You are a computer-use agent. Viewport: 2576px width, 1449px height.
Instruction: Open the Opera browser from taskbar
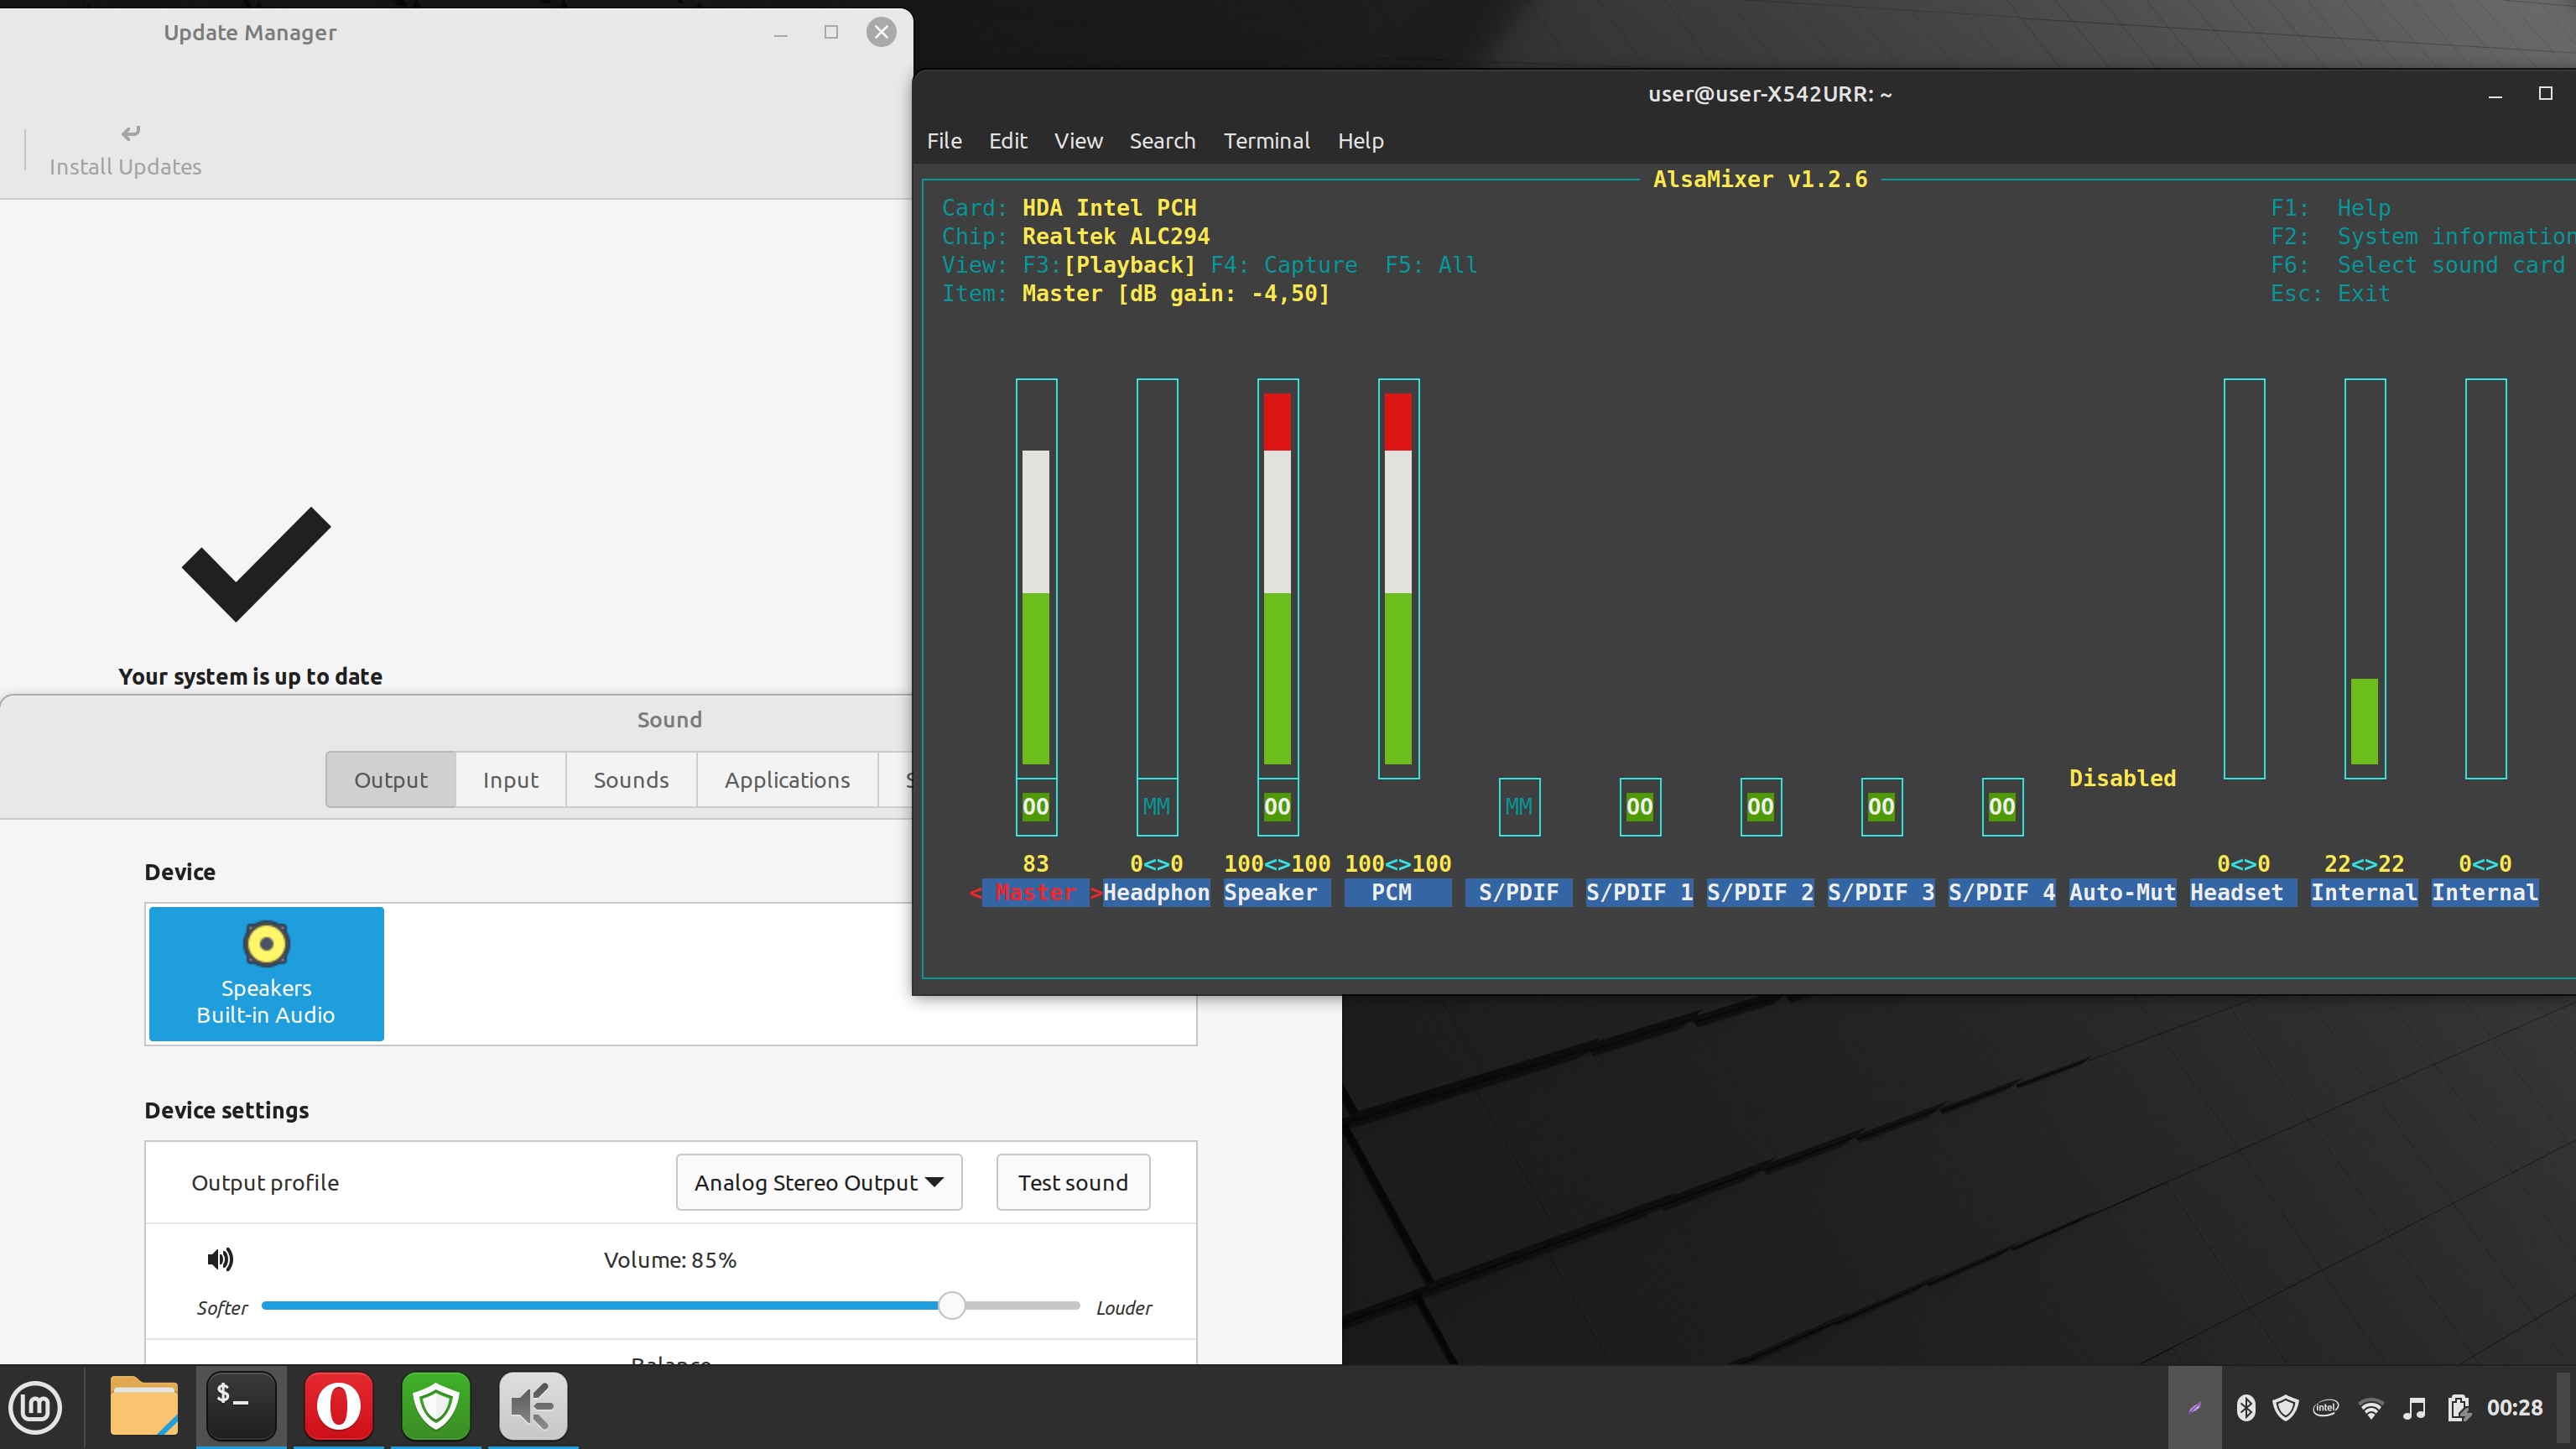[338, 1406]
